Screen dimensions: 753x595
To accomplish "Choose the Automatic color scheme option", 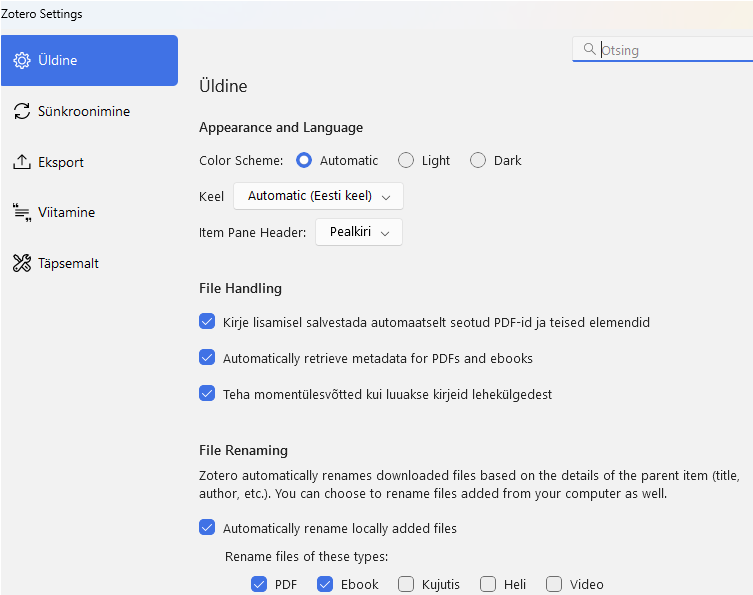I will point(304,160).
